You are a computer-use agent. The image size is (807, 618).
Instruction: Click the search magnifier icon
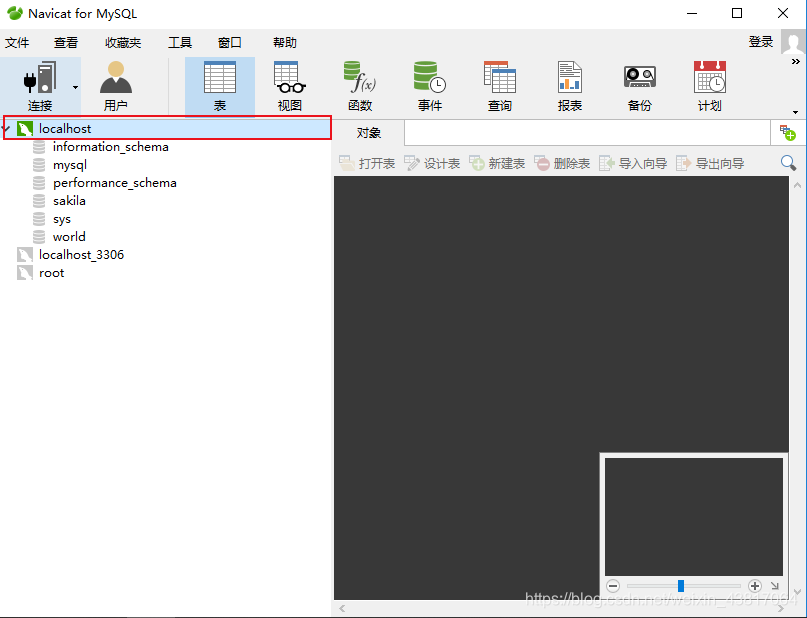[x=788, y=163]
